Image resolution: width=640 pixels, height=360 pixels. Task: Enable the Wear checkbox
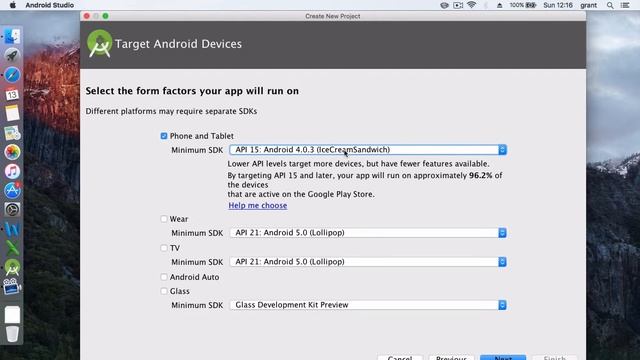(164, 219)
